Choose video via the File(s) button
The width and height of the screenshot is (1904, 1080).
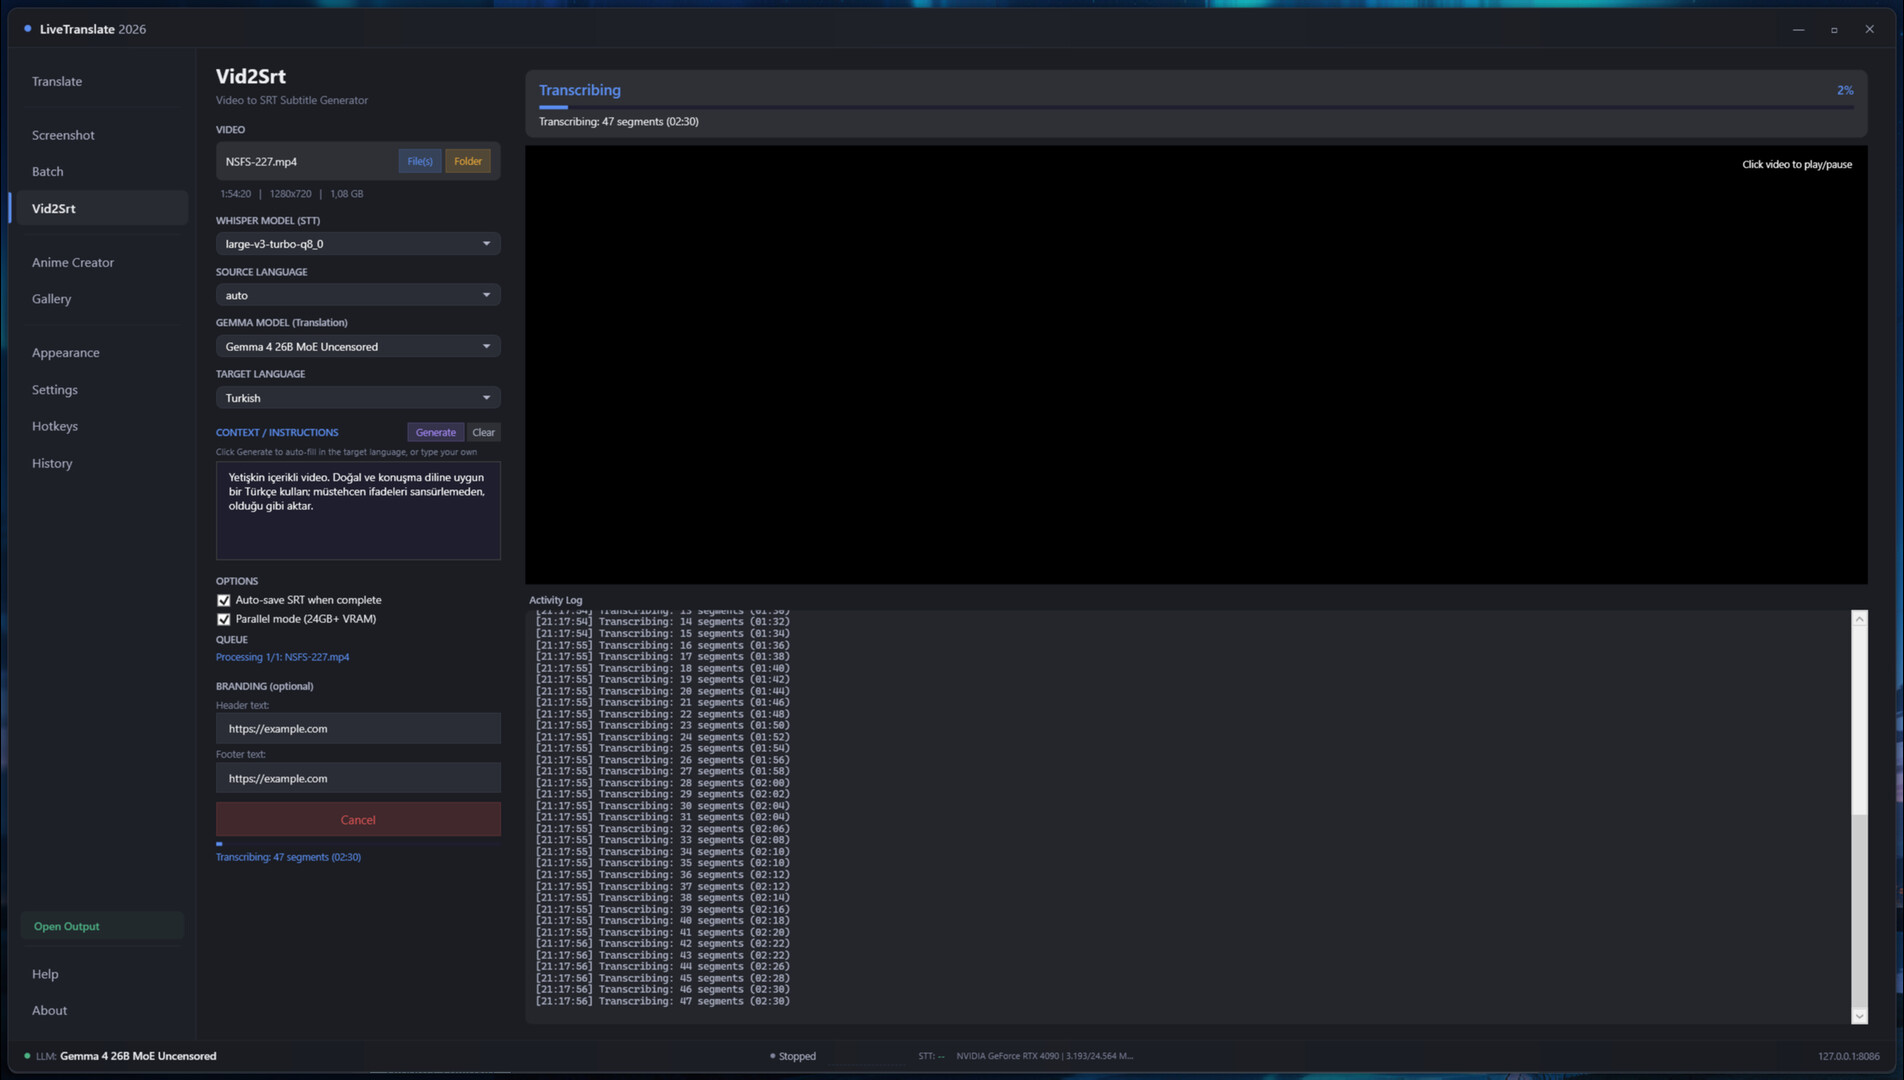tap(419, 161)
